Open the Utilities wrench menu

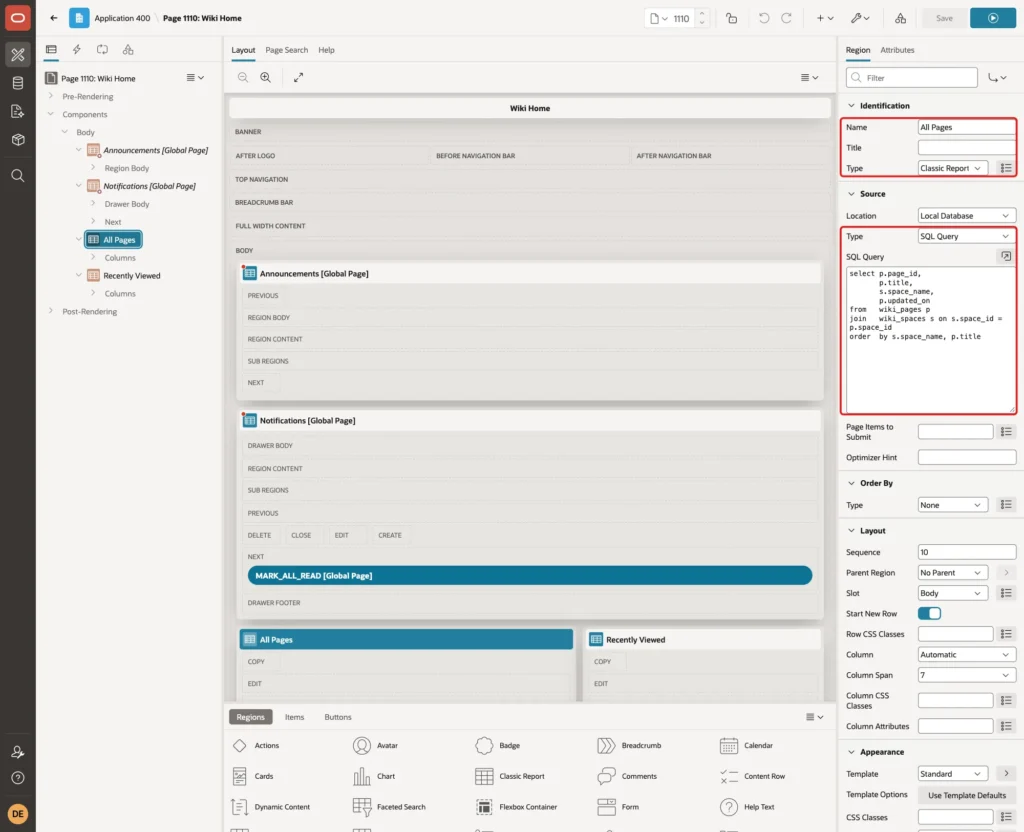(860, 18)
